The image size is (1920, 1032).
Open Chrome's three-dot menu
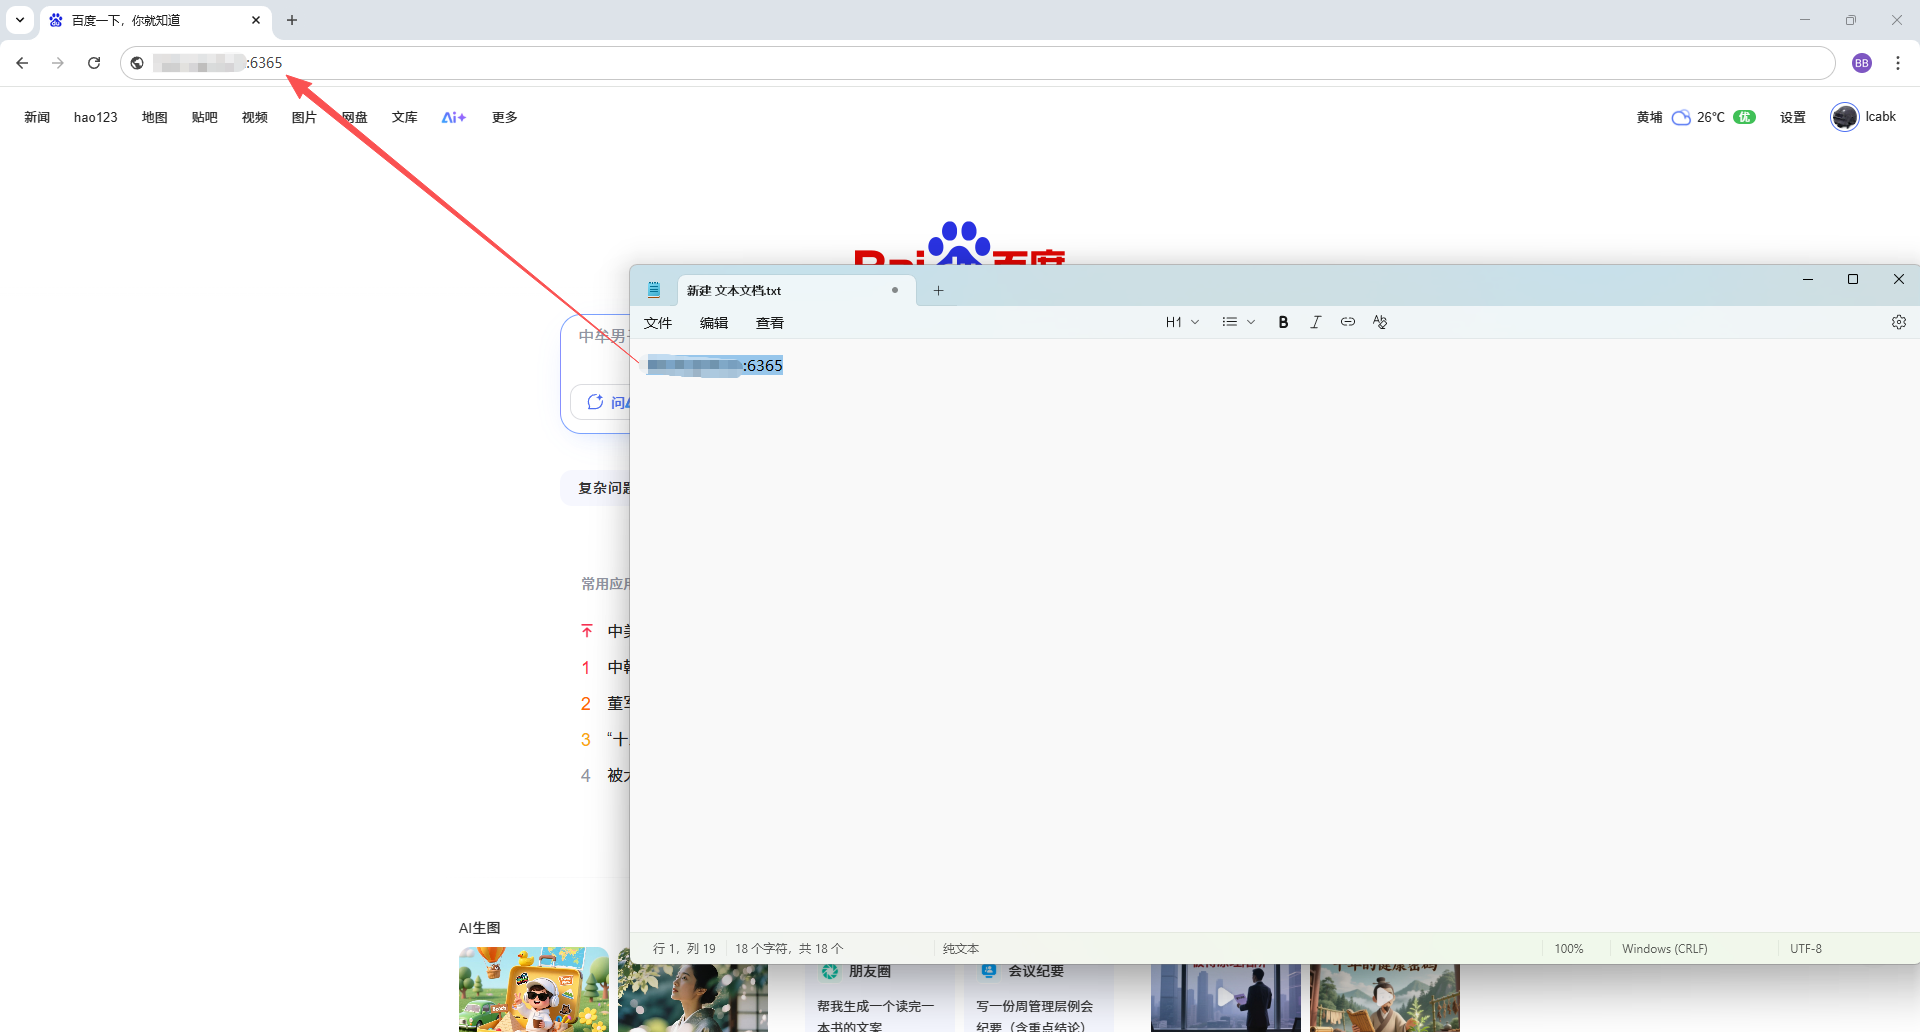click(x=1897, y=63)
